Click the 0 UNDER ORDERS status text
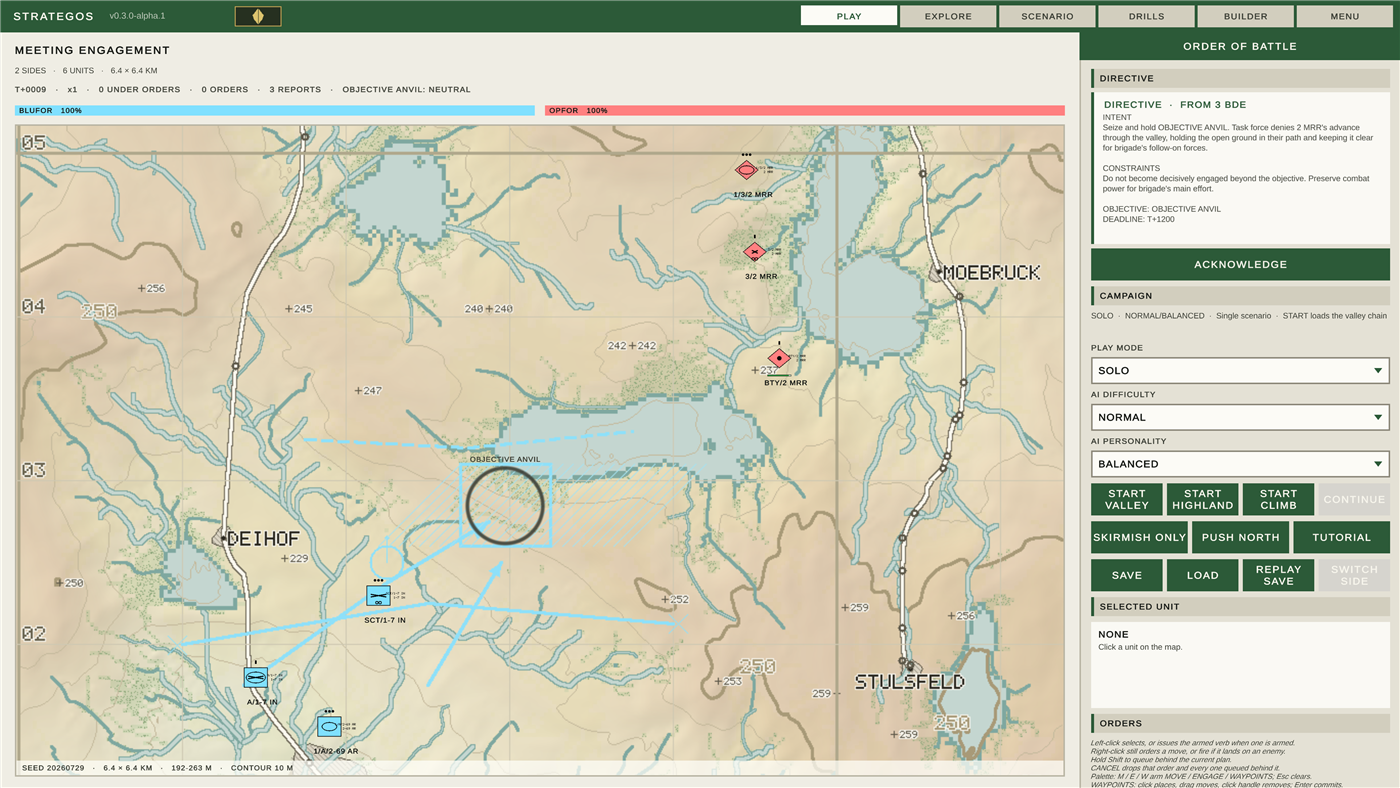Viewport: 1400px width, 788px height. pyautogui.click(x=139, y=90)
